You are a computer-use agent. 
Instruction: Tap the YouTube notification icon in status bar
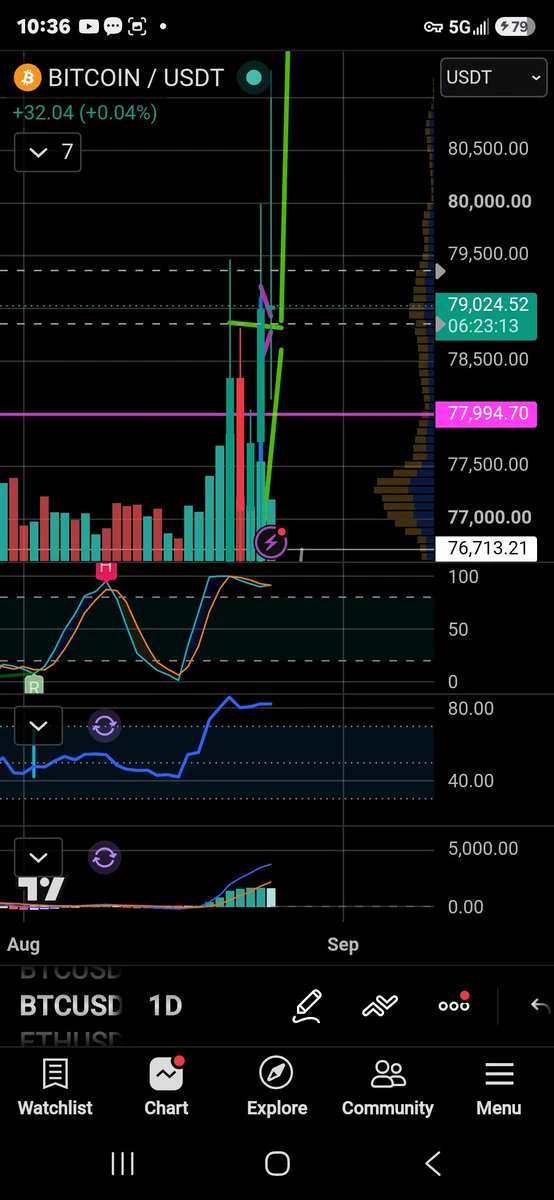(x=89, y=26)
